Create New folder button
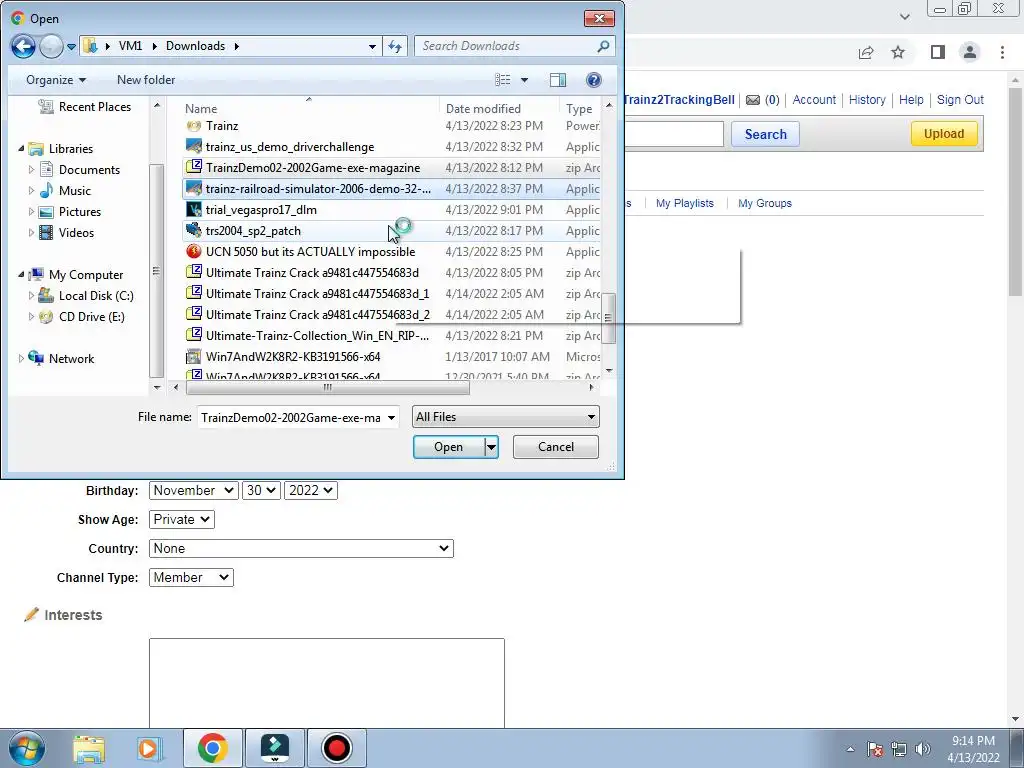The width and height of the screenshot is (1024, 768). click(x=146, y=80)
